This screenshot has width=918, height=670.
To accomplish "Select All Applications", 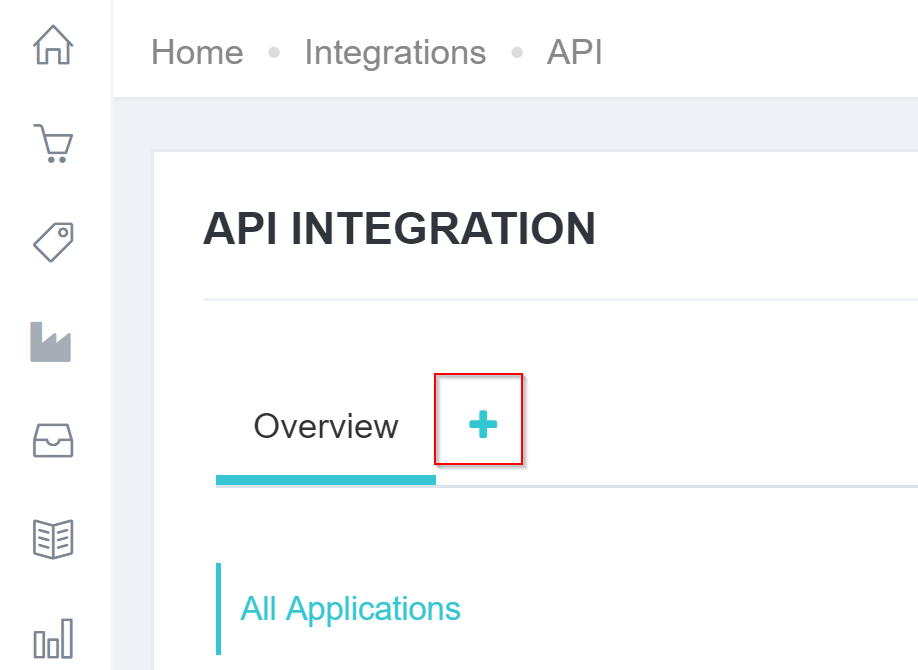I will [x=350, y=608].
